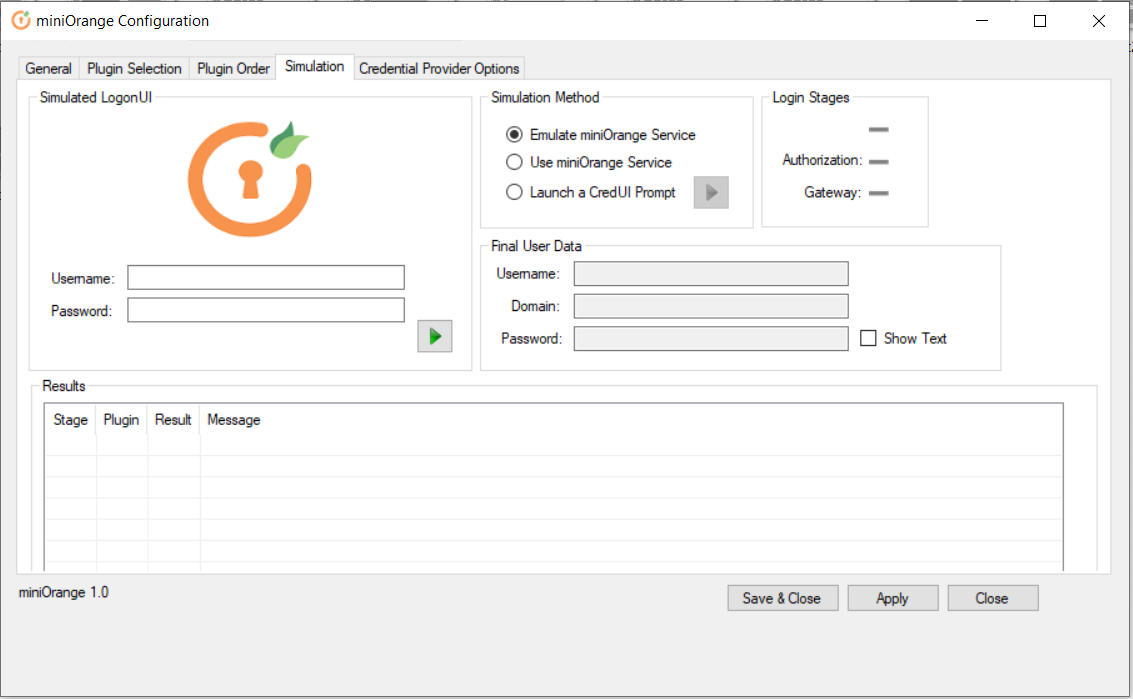Click the Final User Data Domain field
Viewport: 1133px width, 699px height.
click(x=711, y=306)
